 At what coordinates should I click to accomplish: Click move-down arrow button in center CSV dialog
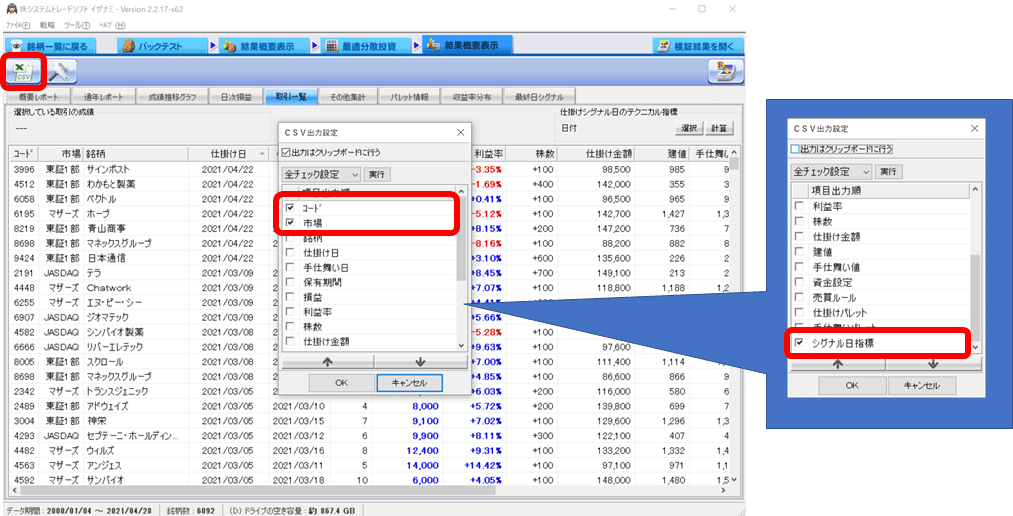[x=421, y=362]
